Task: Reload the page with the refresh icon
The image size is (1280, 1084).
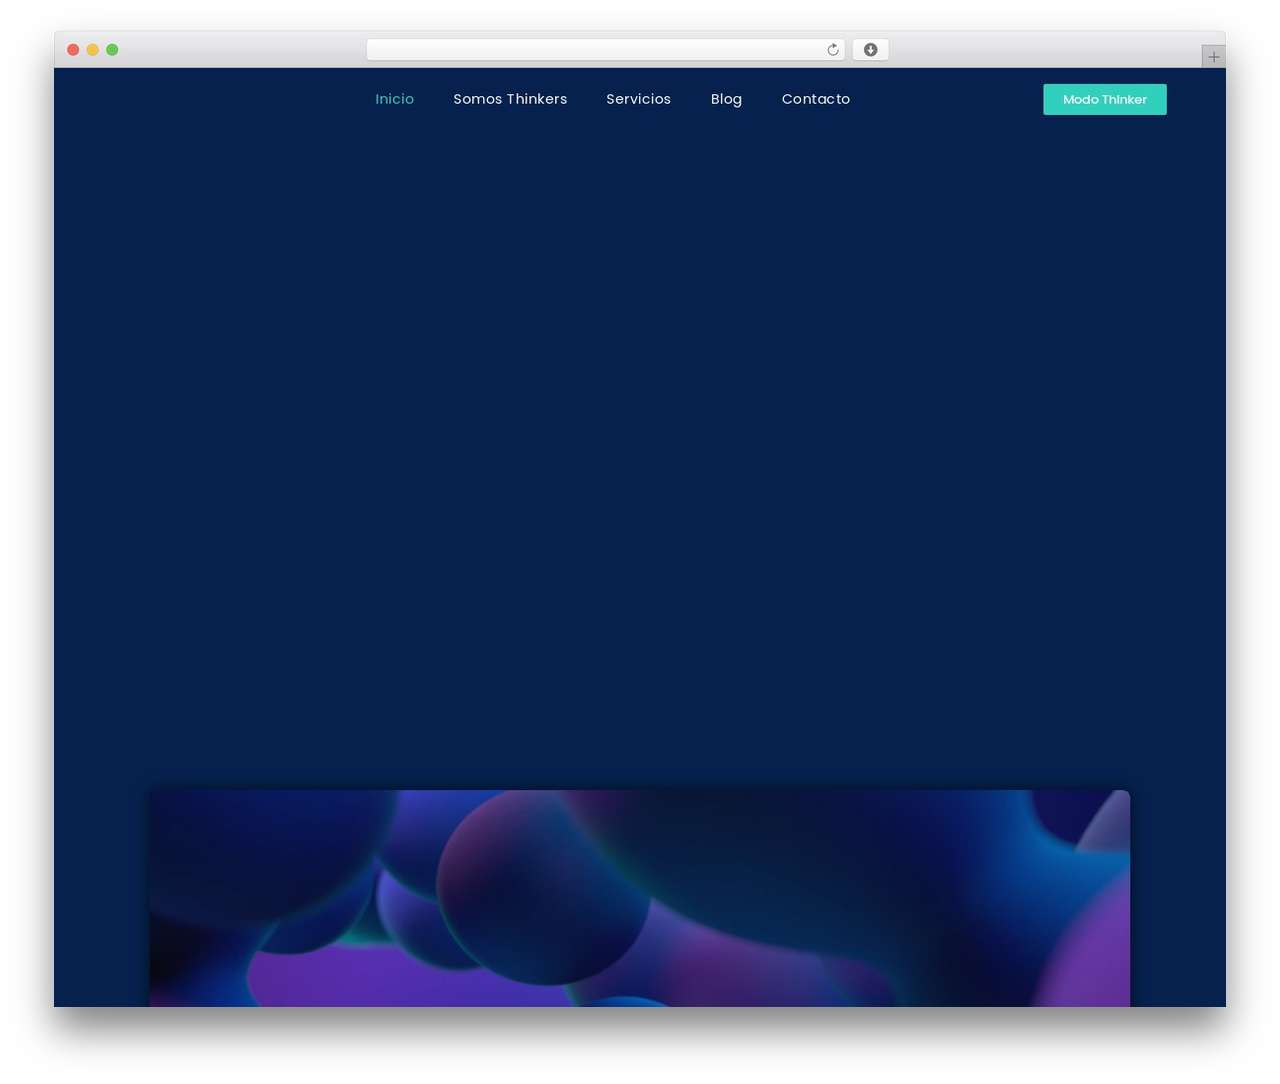Action: pyautogui.click(x=832, y=50)
